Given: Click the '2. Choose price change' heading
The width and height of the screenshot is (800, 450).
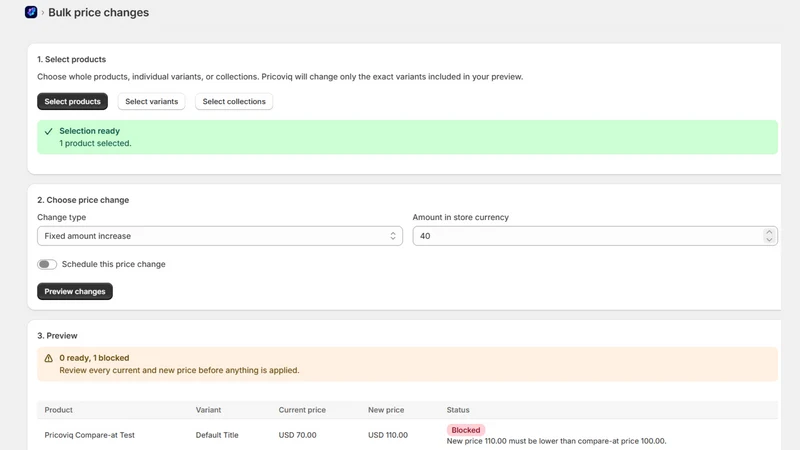Looking at the screenshot, I should point(83,200).
